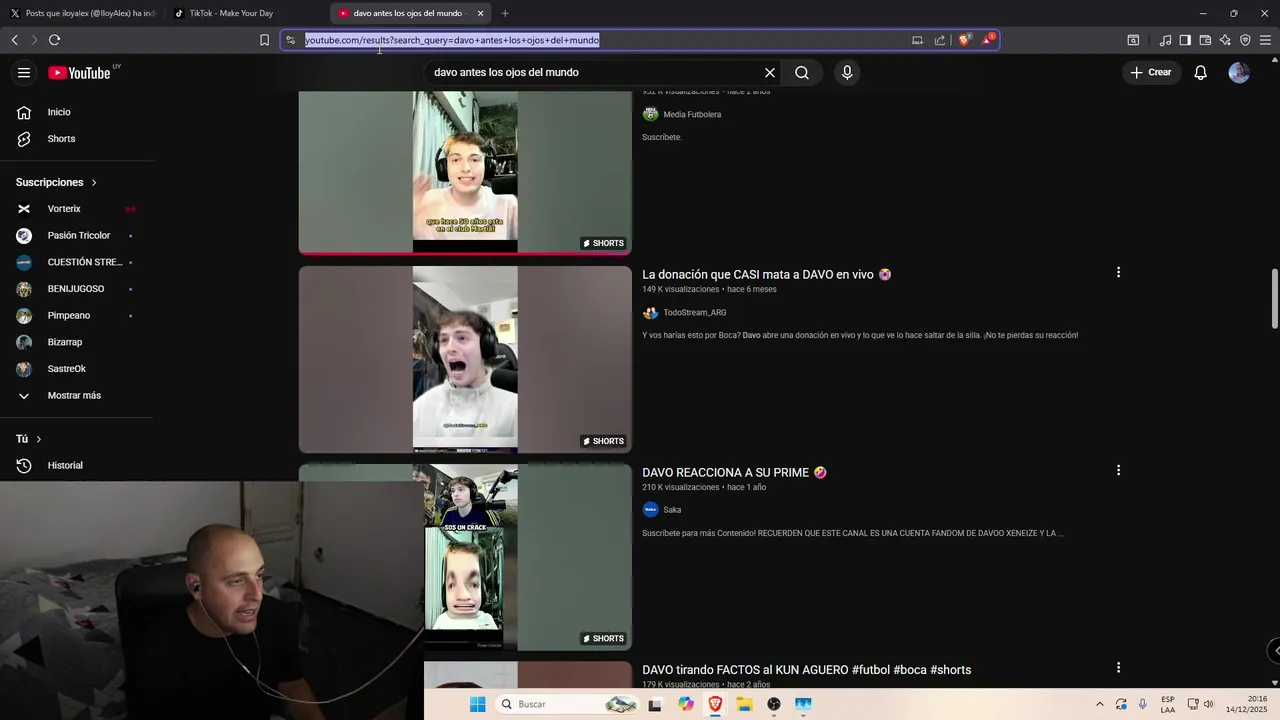Open Copilot from the taskbar
This screenshot has height=720, width=1280.
click(685, 704)
